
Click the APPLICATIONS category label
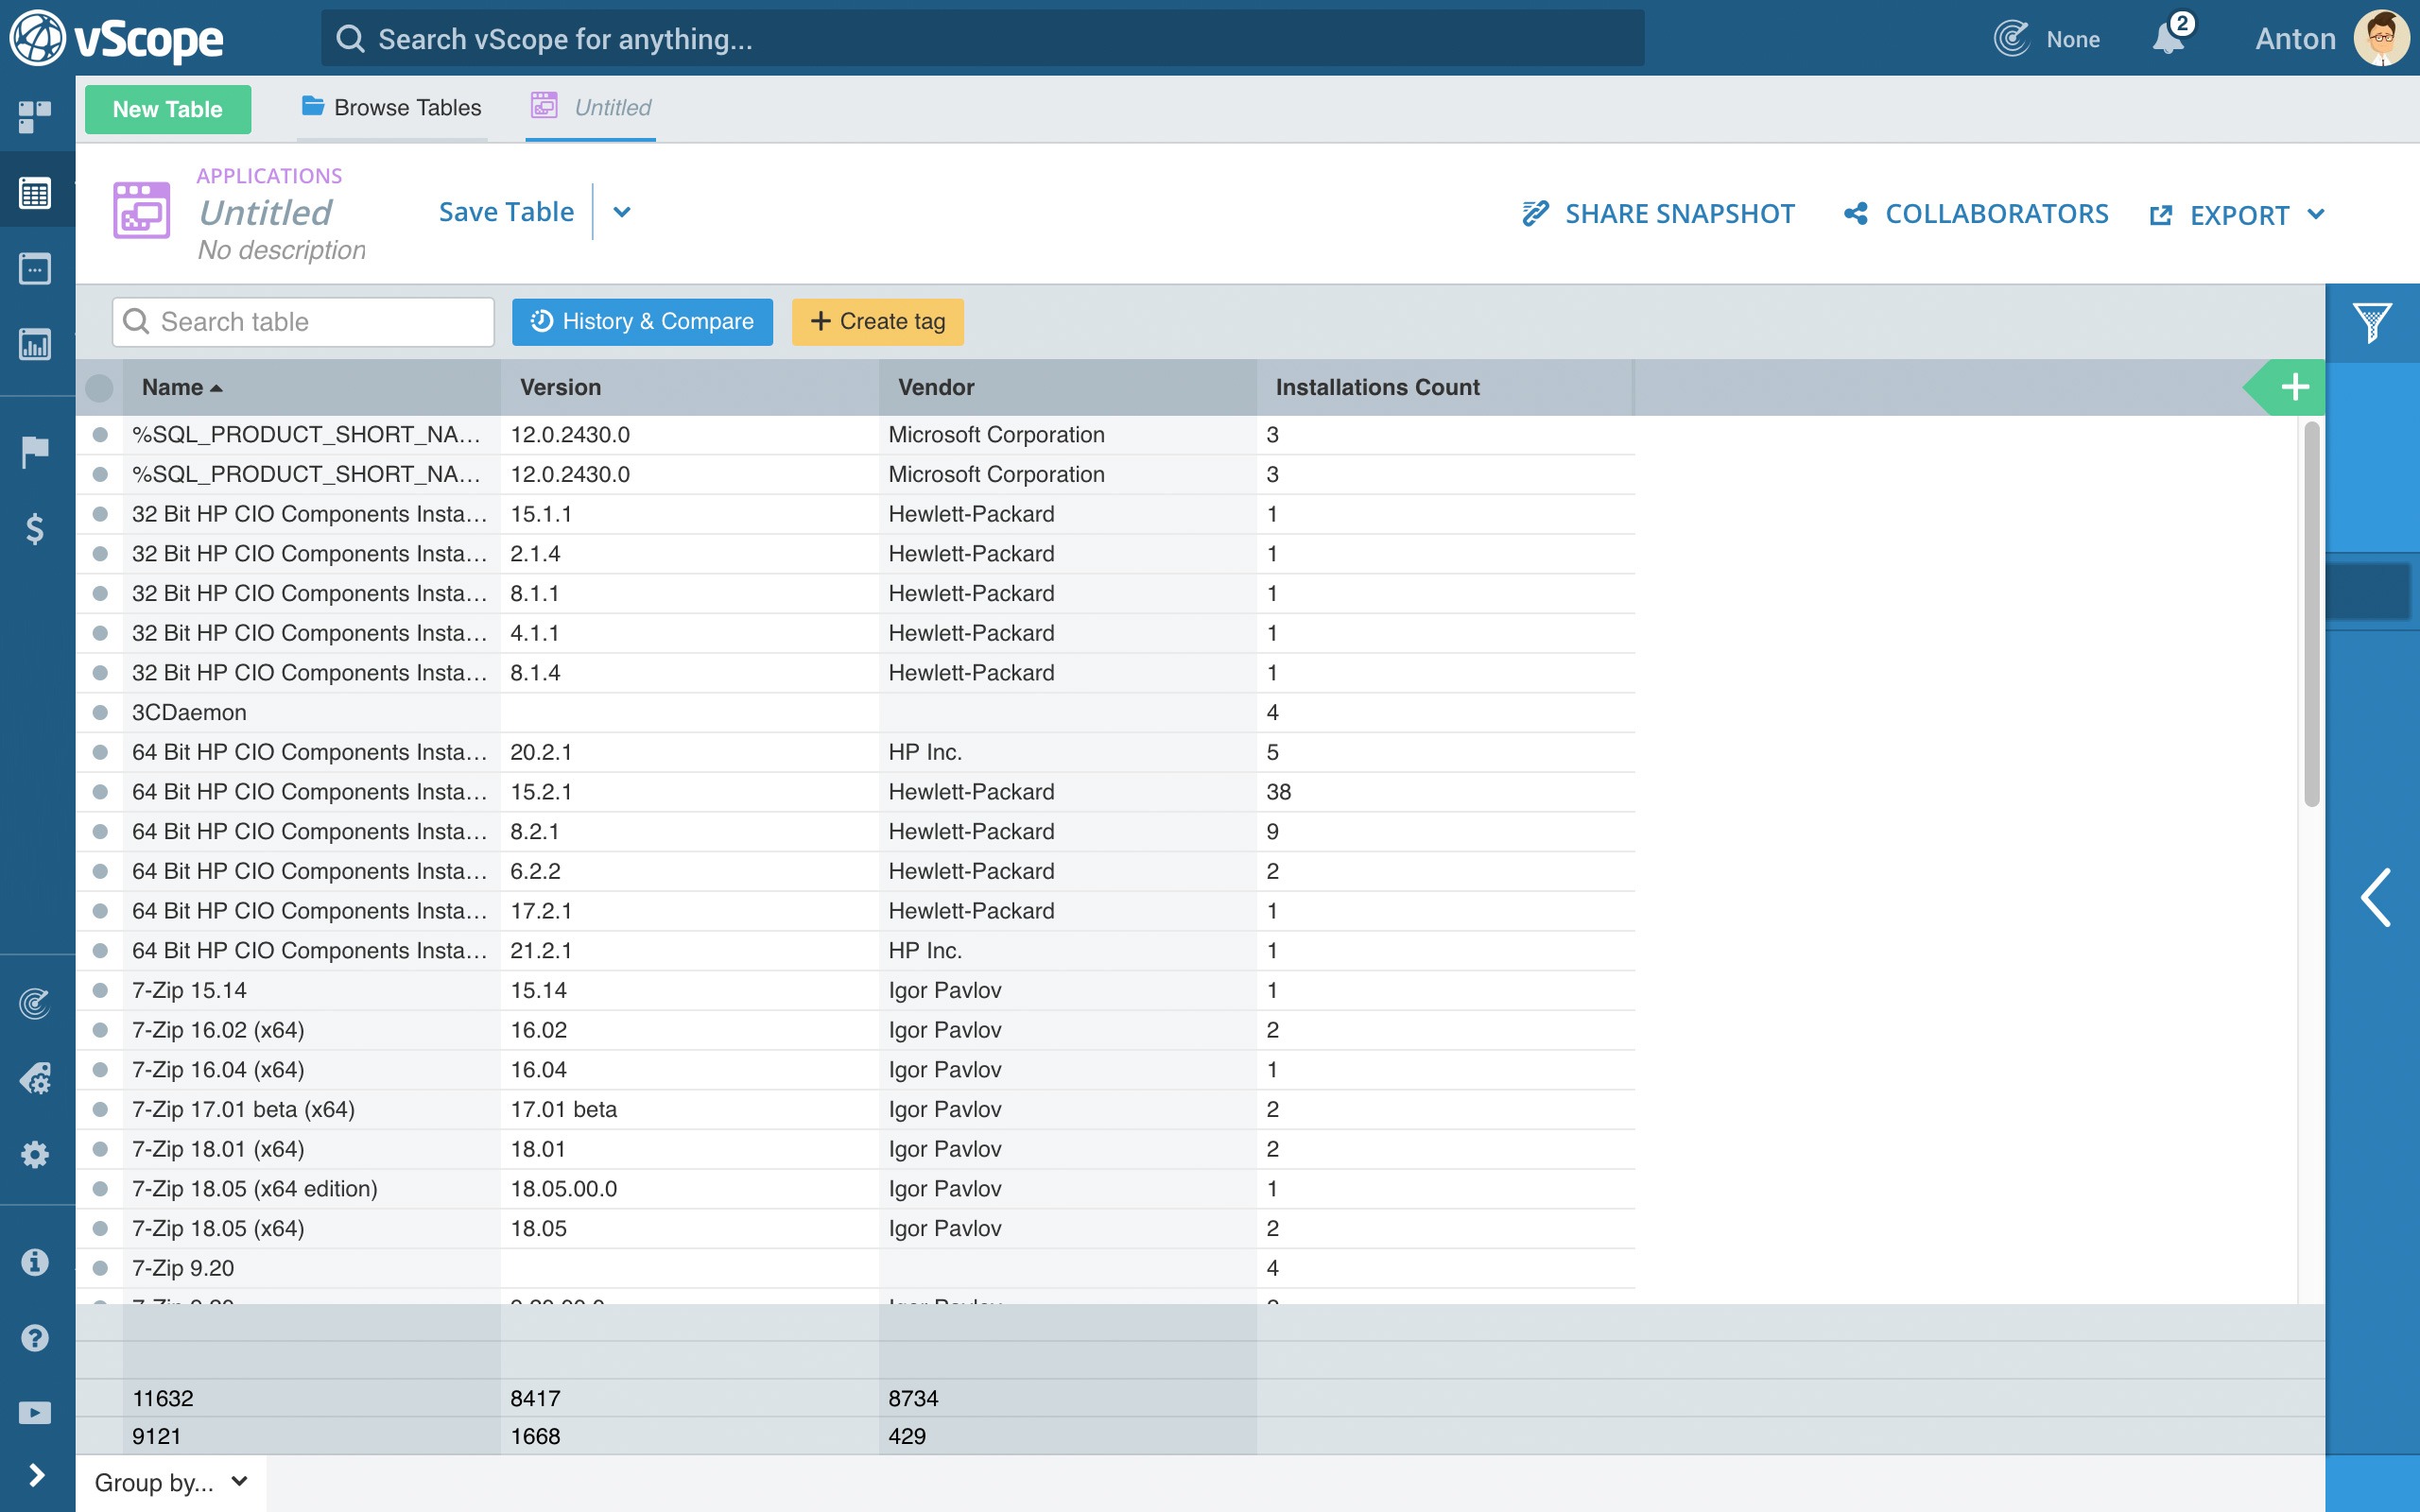click(269, 175)
